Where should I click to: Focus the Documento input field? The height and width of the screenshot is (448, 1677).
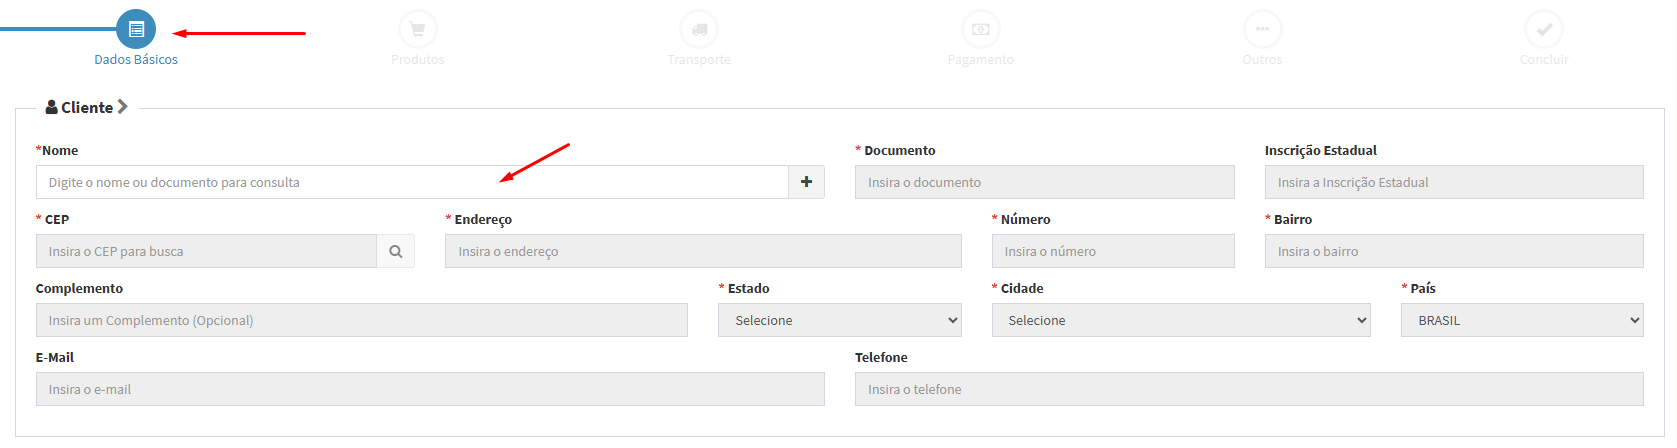click(x=1044, y=183)
